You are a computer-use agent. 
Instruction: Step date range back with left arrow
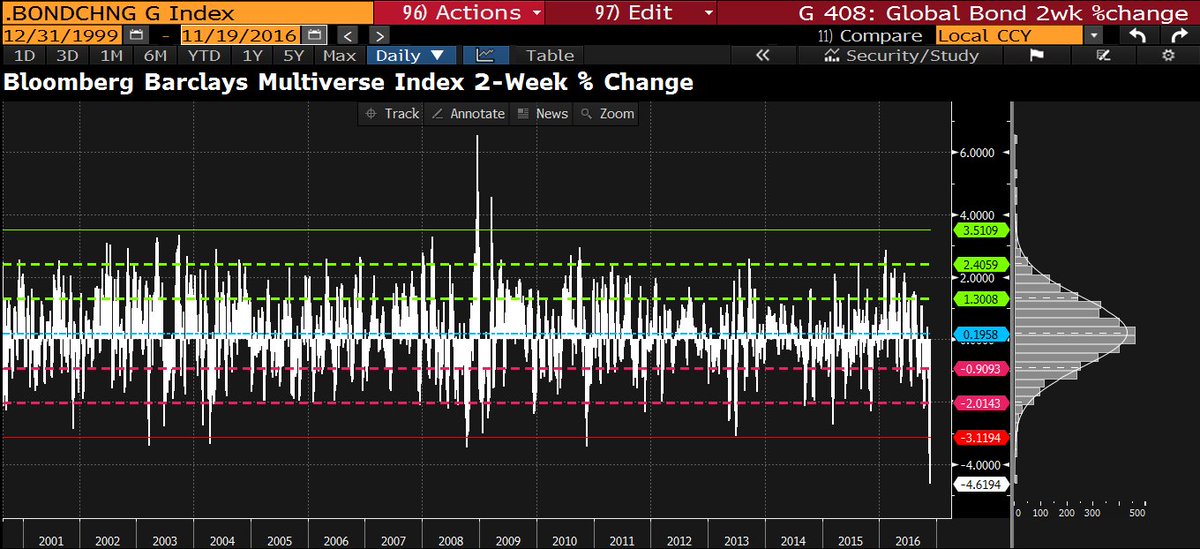(x=346, y=36)
